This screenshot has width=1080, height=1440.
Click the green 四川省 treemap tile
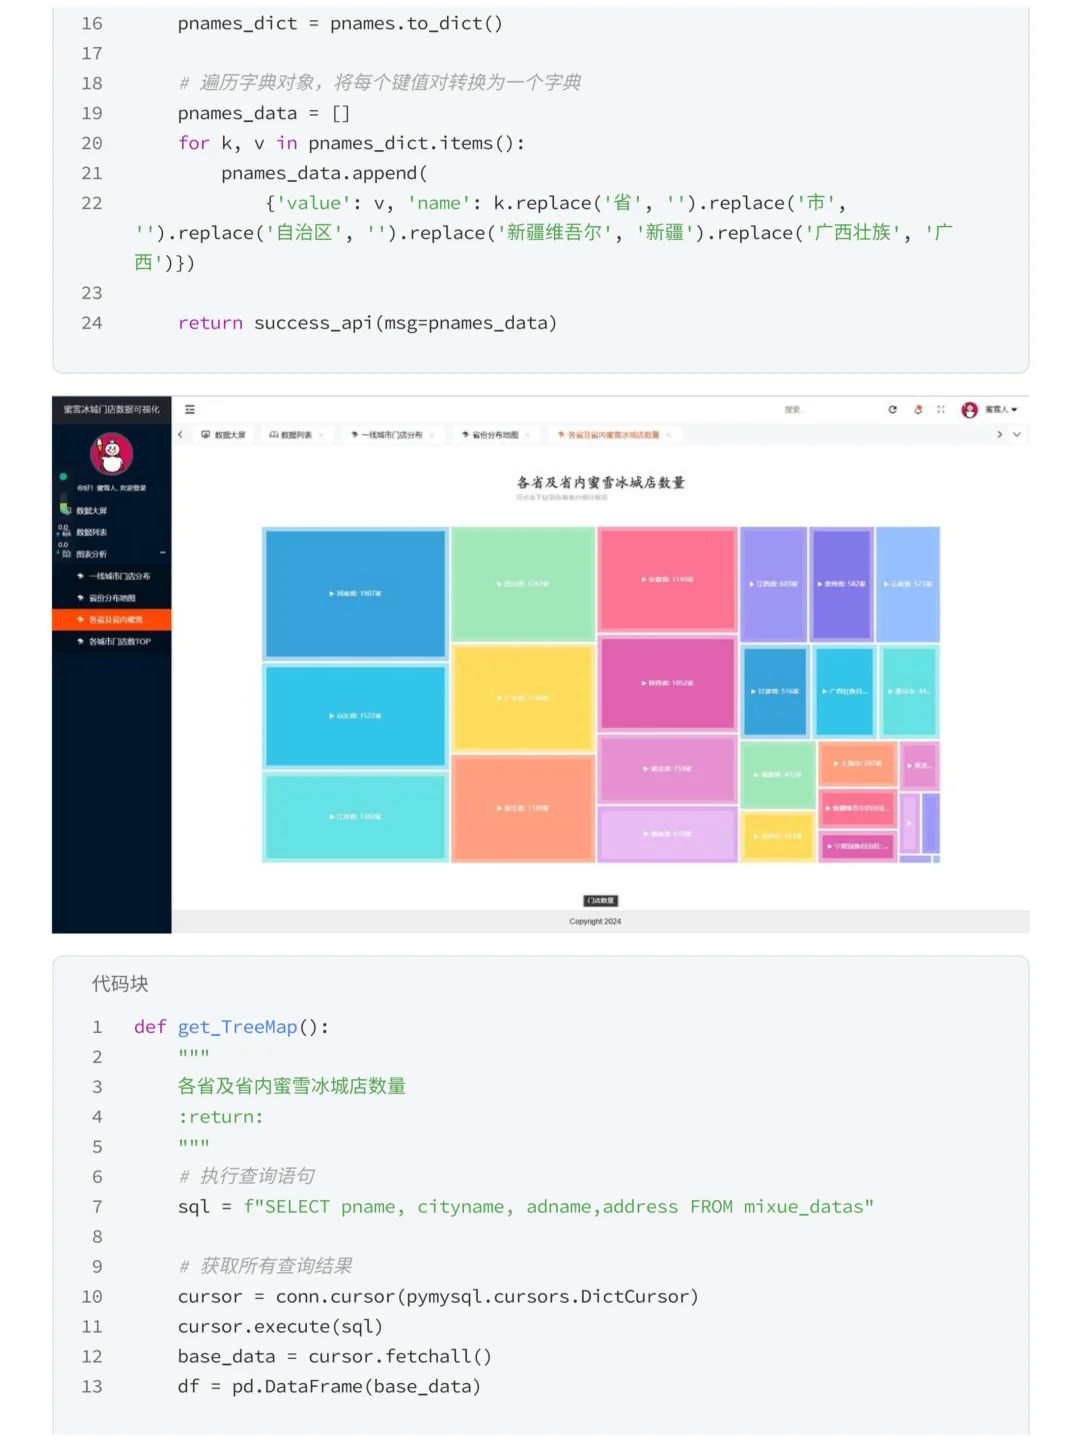click(523, 584)
